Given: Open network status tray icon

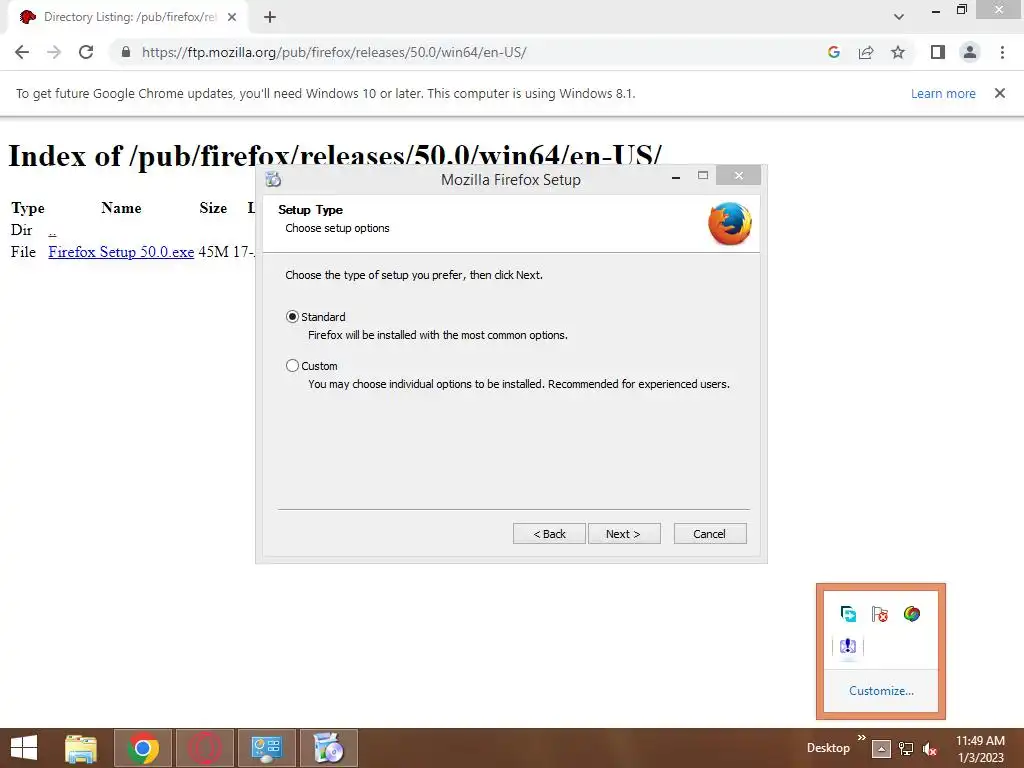Looking at the screenshot, I should click(906, 749).
